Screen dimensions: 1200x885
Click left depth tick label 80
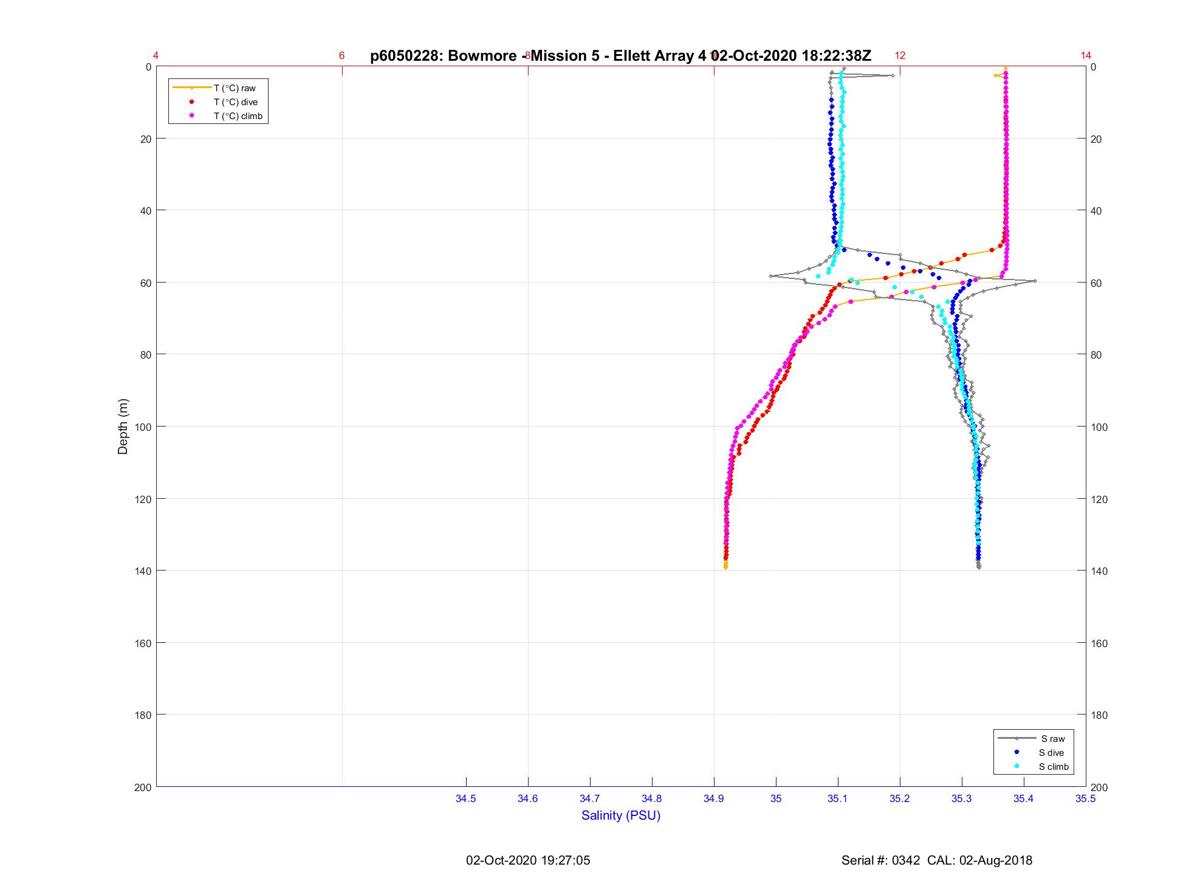pos(145,355)
